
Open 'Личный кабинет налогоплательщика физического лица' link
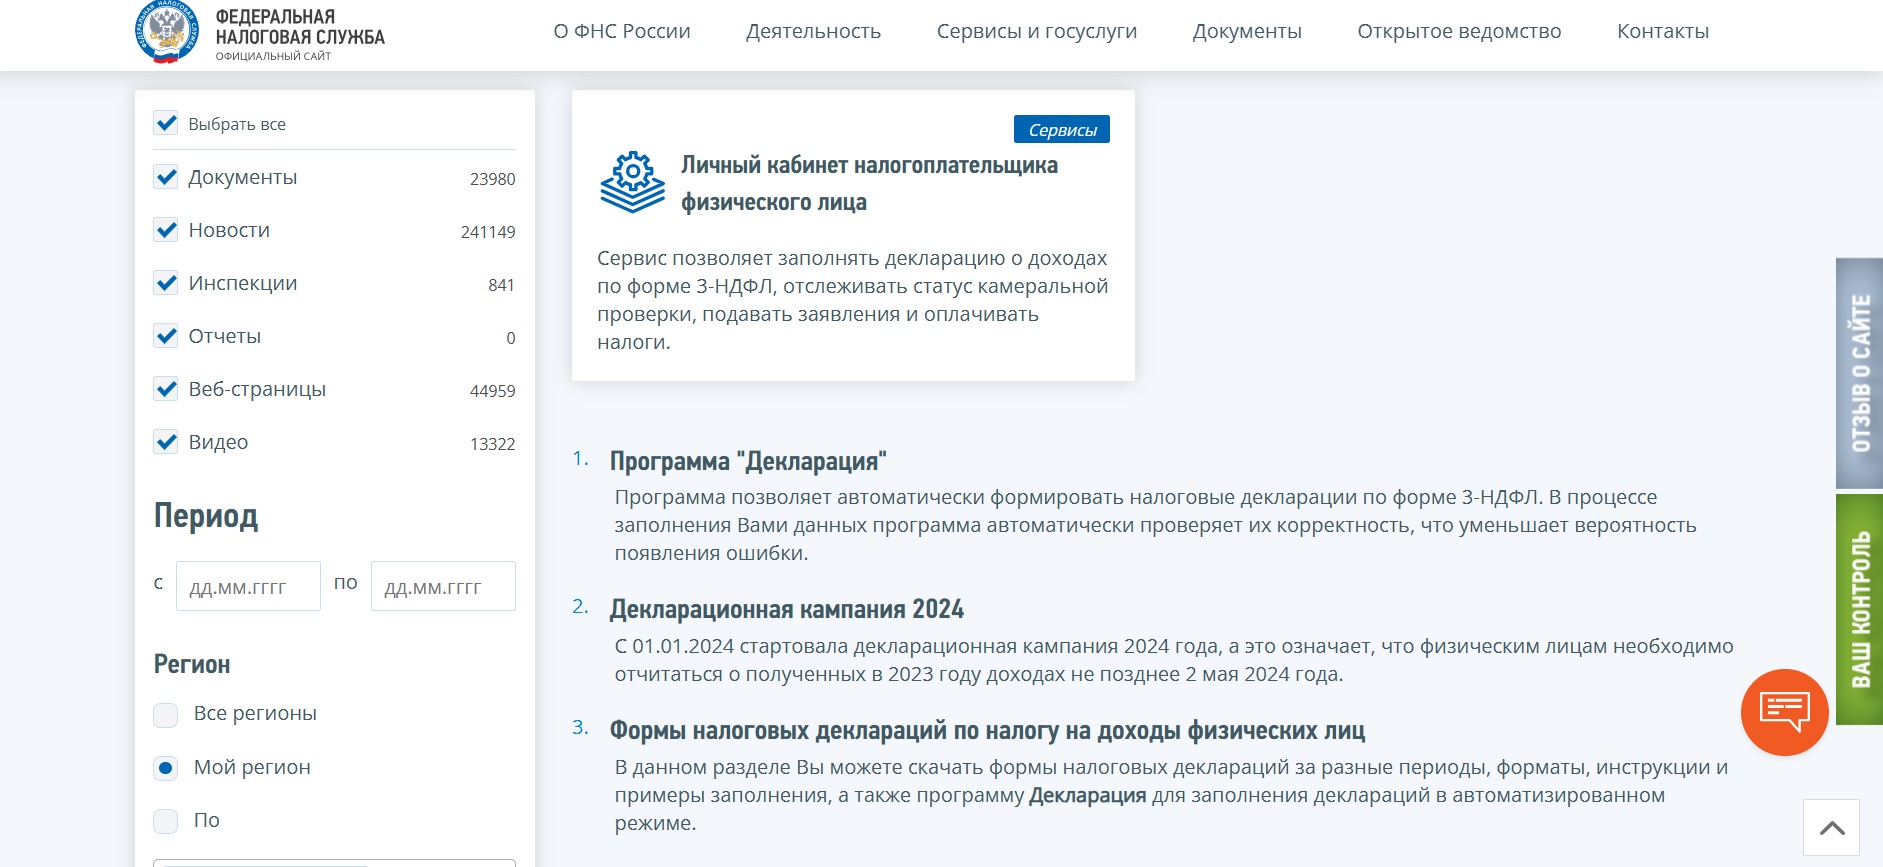(869, 183)
